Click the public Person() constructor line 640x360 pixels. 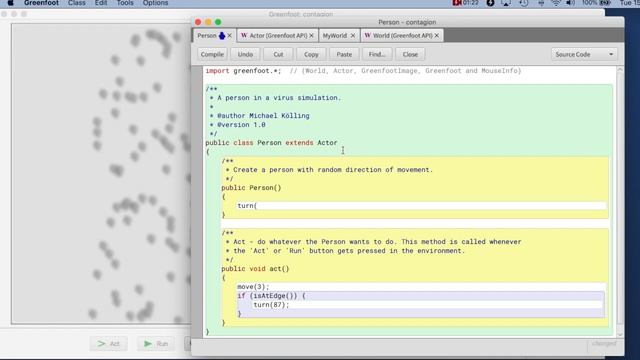251,188
